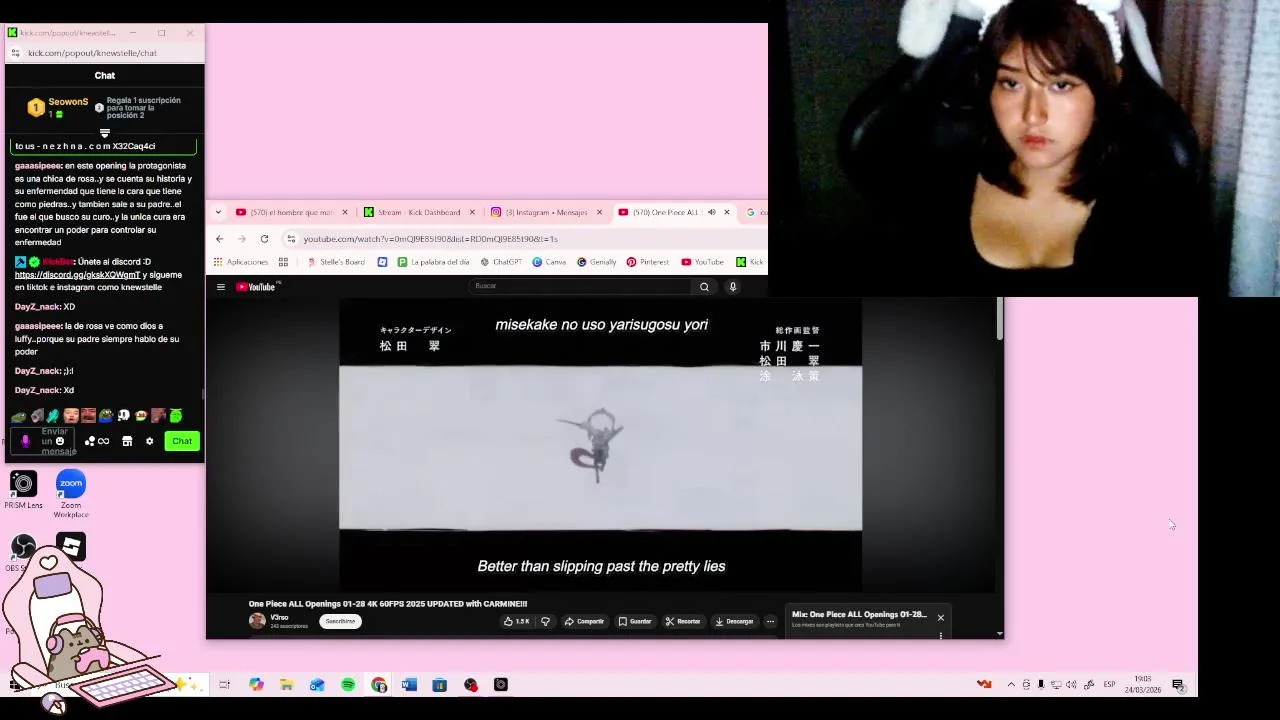1280x720 pixels.
Task: Open more actions three-dot menu under video
Action: click(x=770, y=621)
